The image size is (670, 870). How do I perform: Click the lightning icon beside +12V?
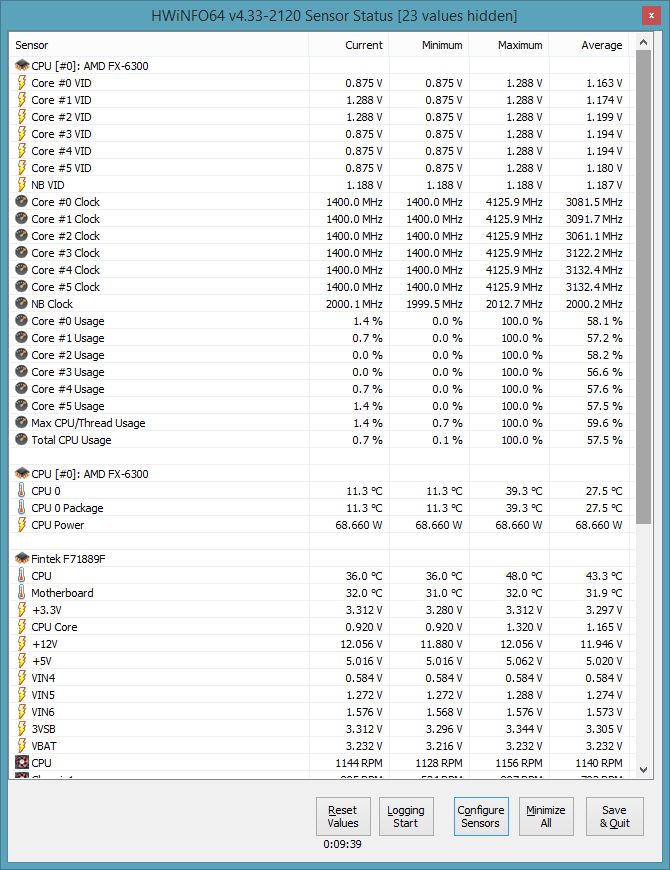[x=22, y=644]
